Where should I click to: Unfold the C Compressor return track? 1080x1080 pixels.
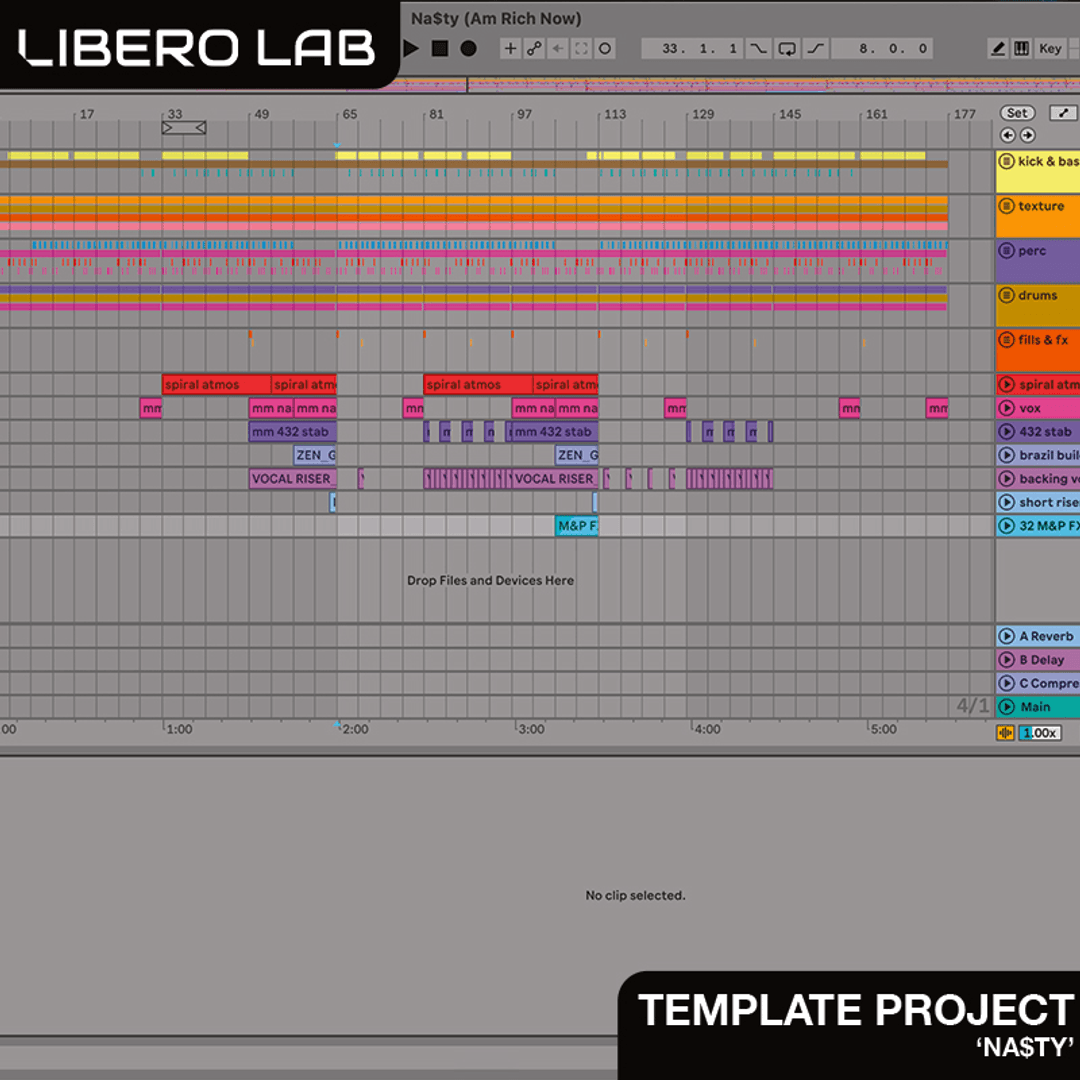coord(1006,683)
